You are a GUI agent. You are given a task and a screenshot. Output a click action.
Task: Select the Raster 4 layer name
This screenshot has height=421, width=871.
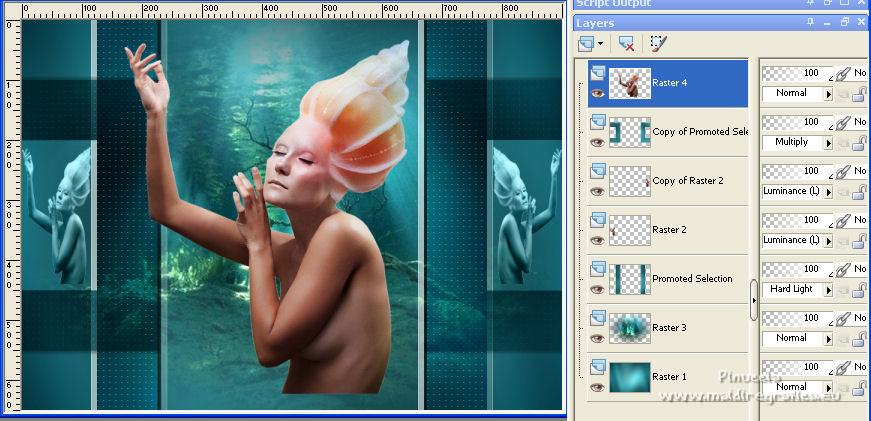click(669, 83)
